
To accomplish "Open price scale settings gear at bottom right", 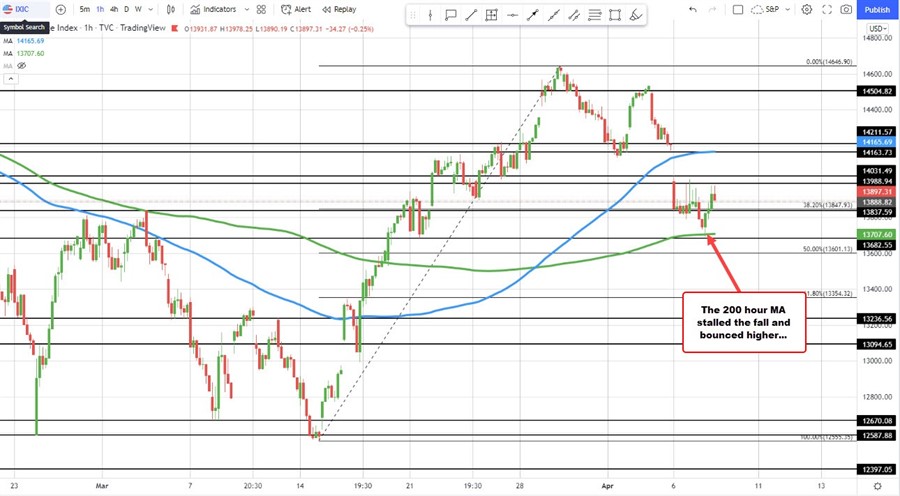I will tap(877, 486).
